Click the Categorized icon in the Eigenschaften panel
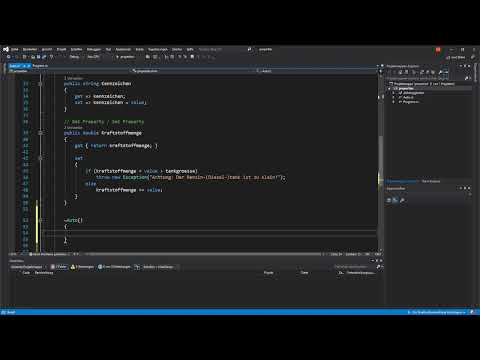 tap(389, 200)
